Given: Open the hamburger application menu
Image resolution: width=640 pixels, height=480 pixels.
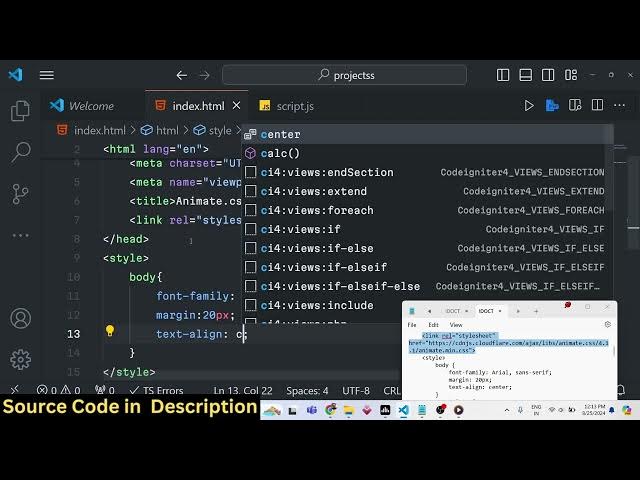Looking at the screenshot, I should point(47,75).
